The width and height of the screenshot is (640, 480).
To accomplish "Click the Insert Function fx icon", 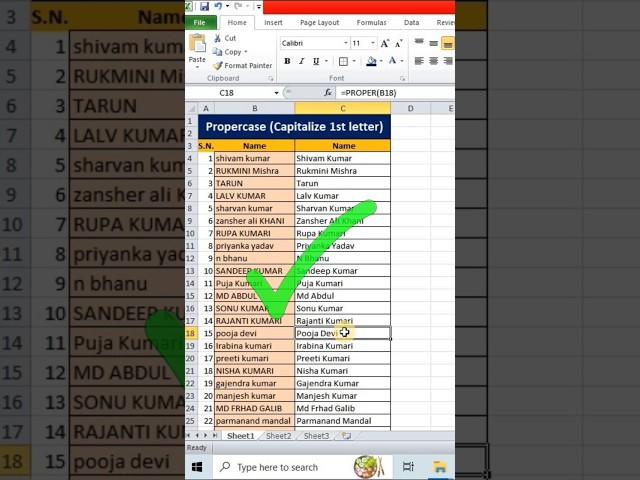I will click(328, 93).
